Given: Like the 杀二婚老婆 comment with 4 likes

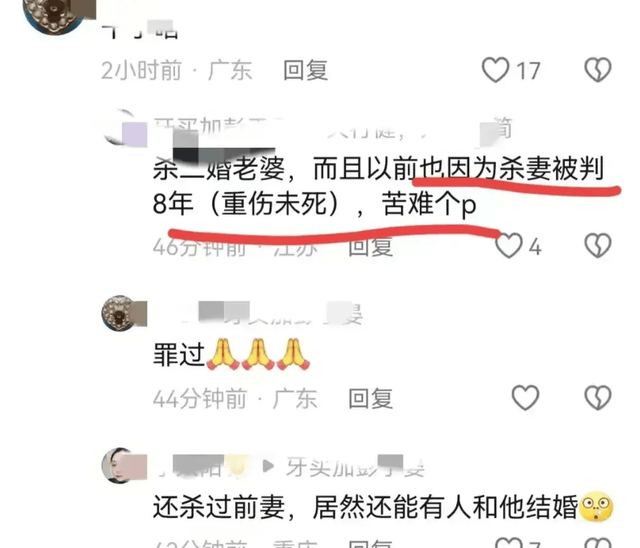Looking at the screenshot, I should [x=509, y=246].
